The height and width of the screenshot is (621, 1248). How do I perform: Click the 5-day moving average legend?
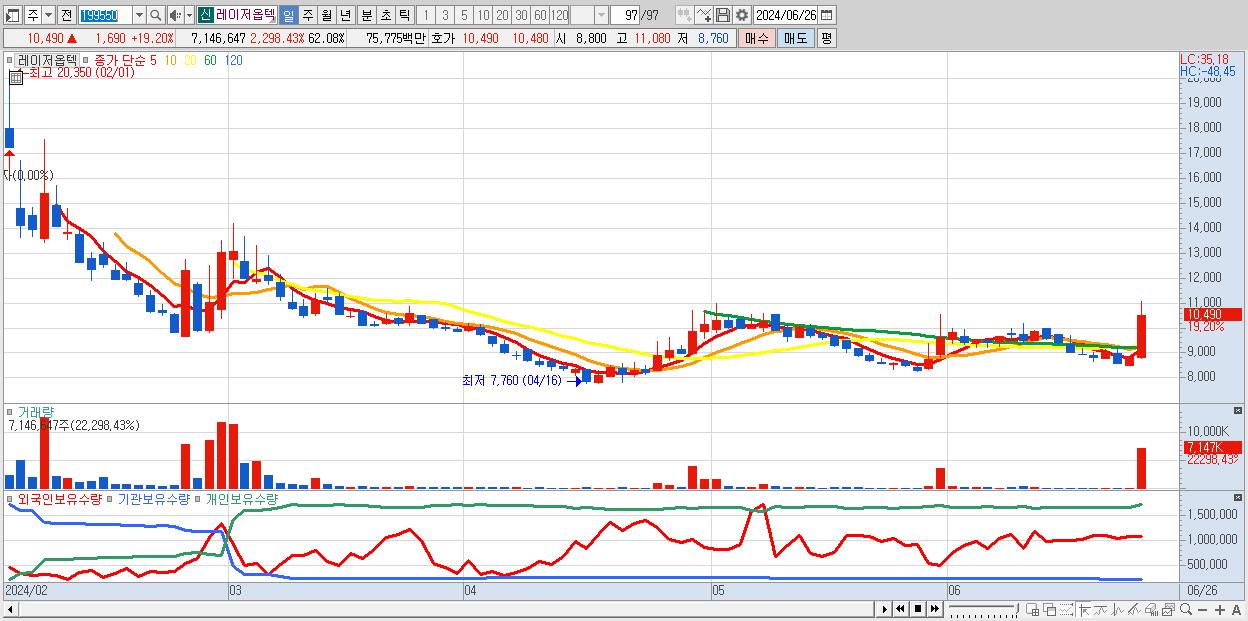click(153, 60)
